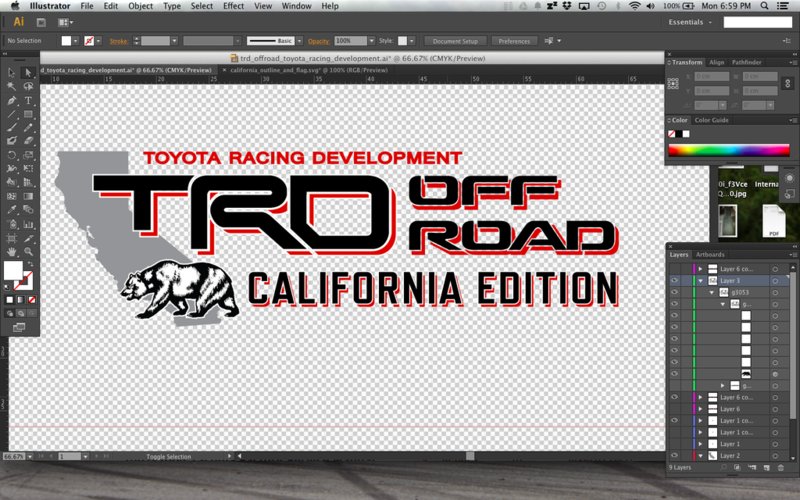
Task: Hide the g3053 group eye icon
Action: pyautogui.click(x=674, y=292)
